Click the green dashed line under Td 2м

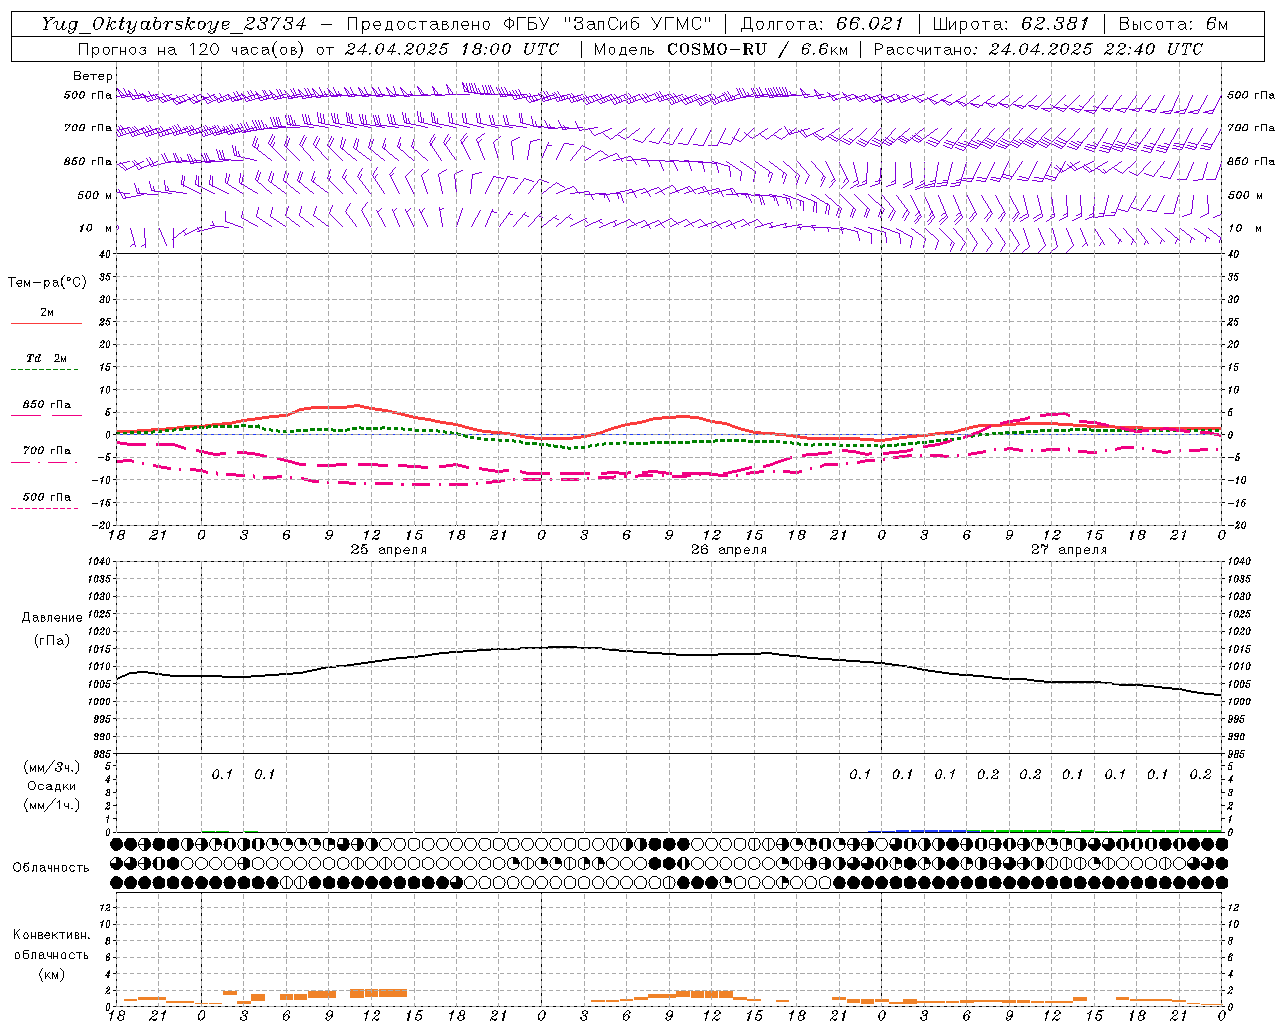pyautogui.click(x=46, y=369)
